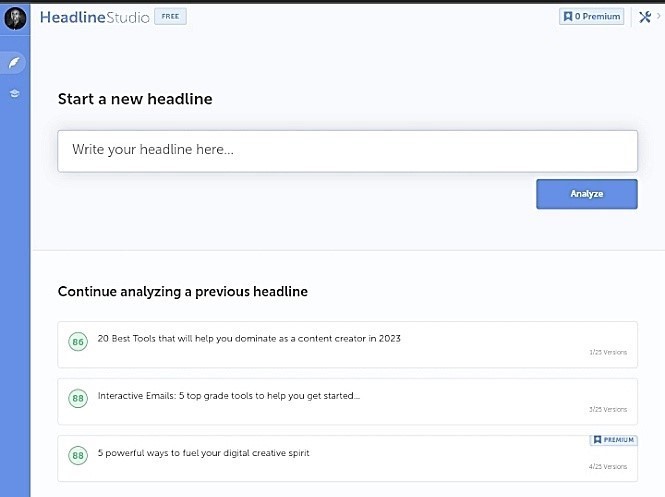Focus the 'Write your headline here...' field
Screen dimensions: 665x497
pyautogui.click(x=347, y=151)
